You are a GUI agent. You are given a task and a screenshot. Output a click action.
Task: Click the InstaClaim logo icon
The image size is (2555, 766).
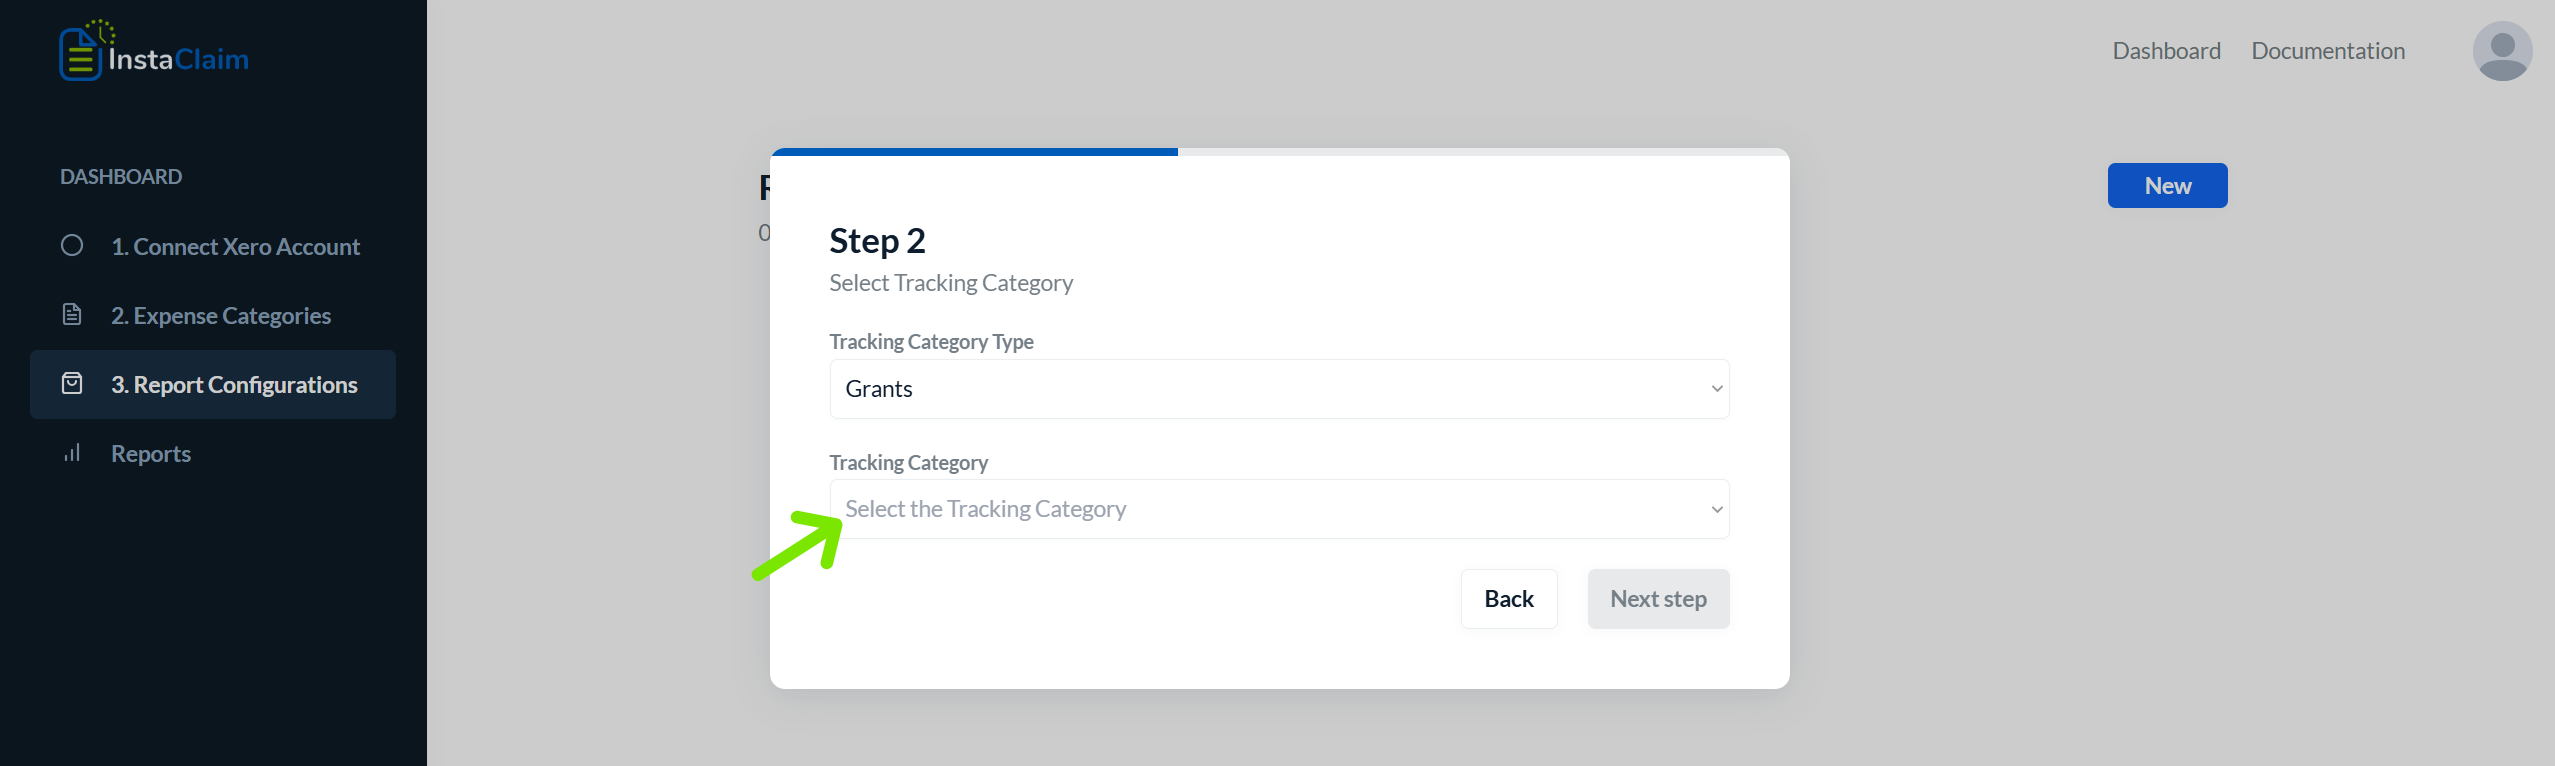click(84, 50)
